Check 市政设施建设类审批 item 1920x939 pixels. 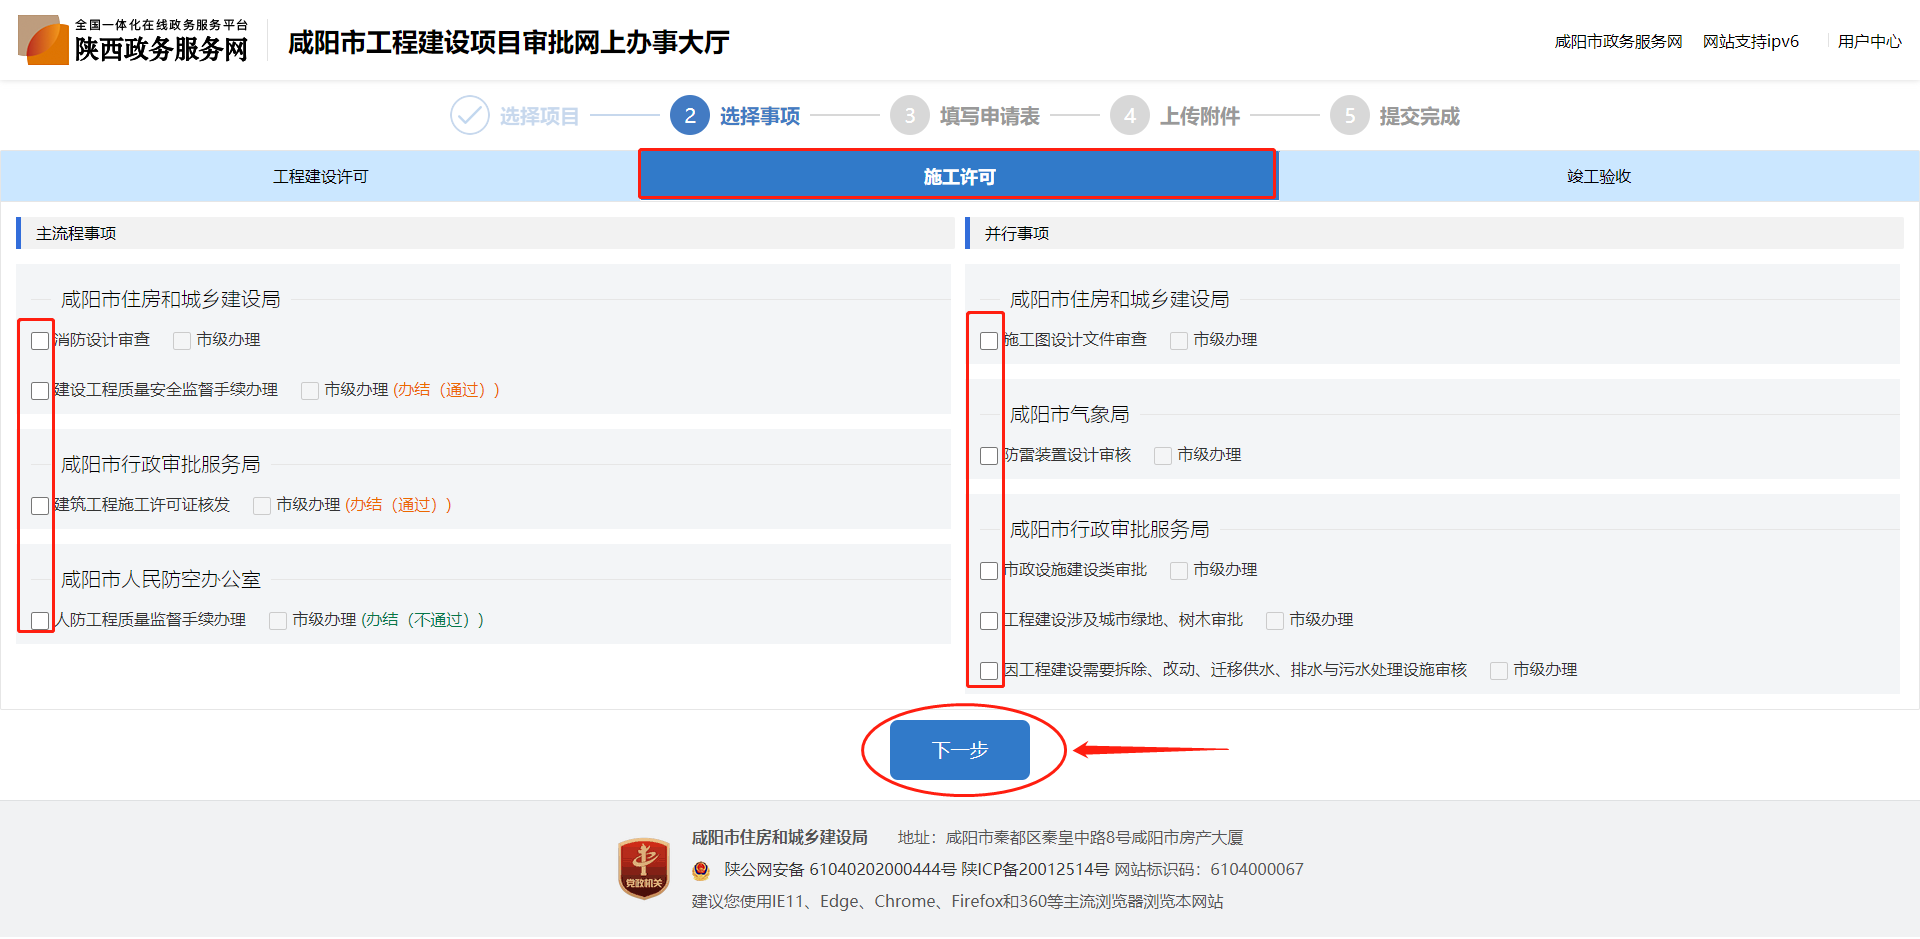click(x=989, y=571)
